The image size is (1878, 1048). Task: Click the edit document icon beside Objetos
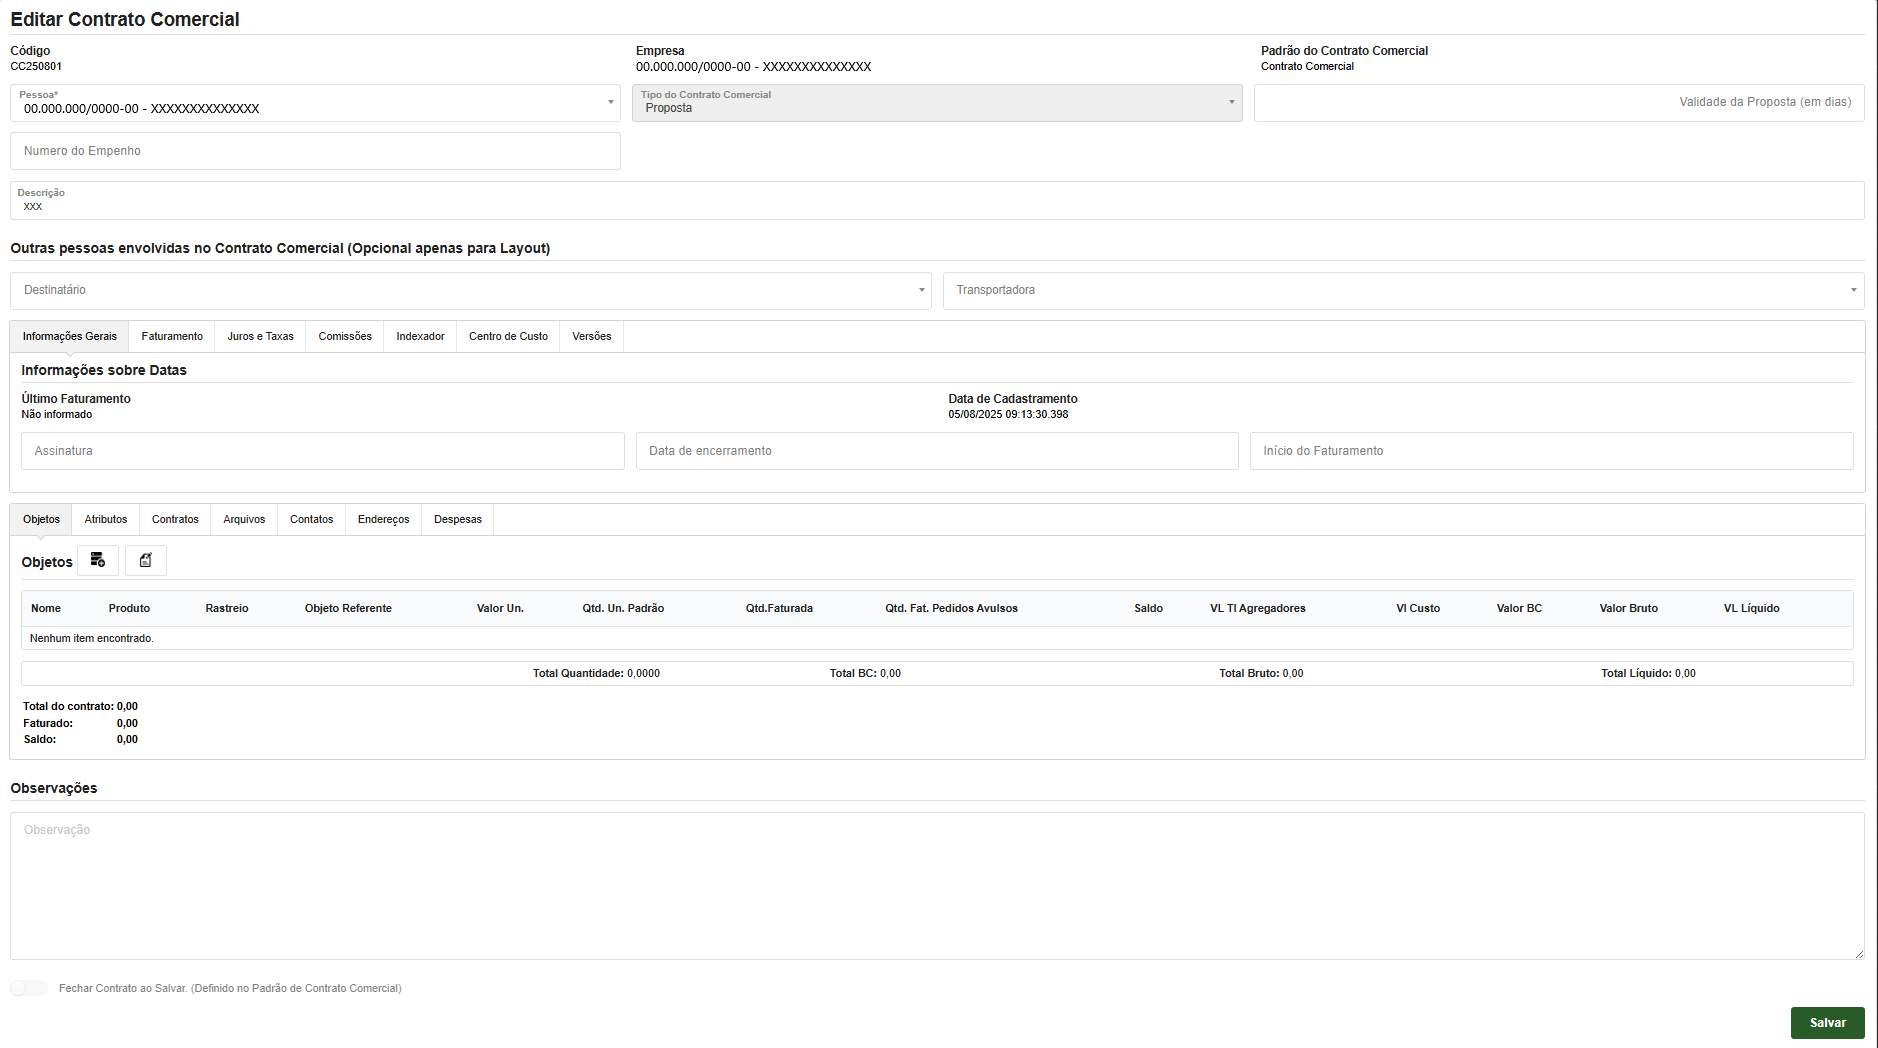pos(146,560)
